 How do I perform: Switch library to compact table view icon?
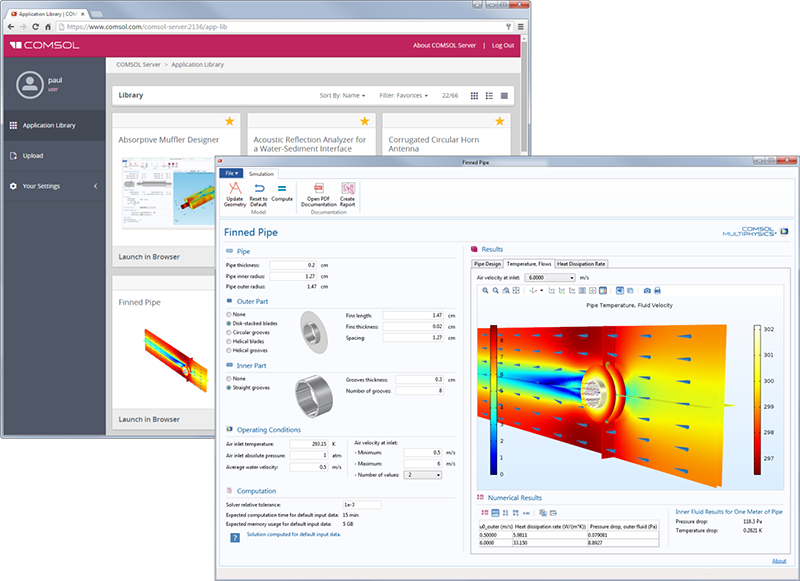(x=504, y=95)
